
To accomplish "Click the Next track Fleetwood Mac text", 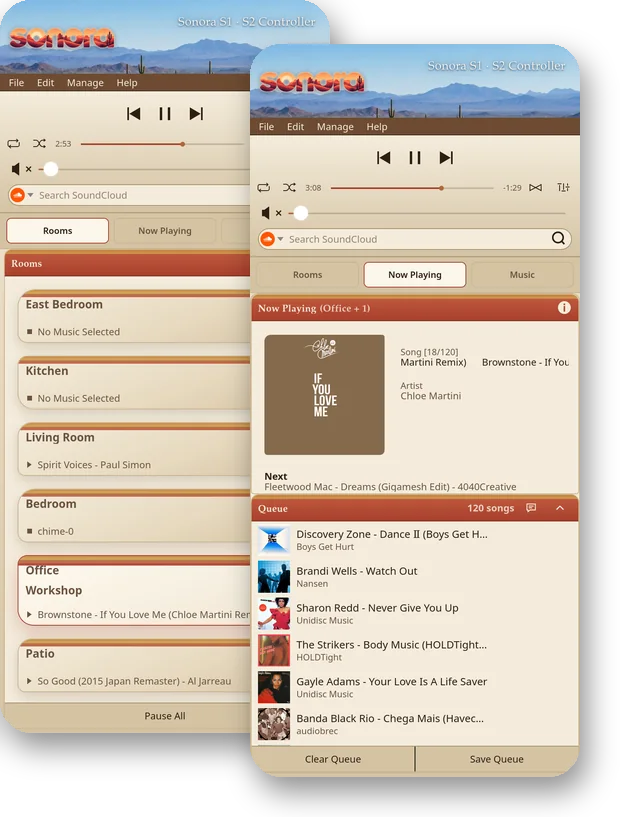I will point(390,487).
